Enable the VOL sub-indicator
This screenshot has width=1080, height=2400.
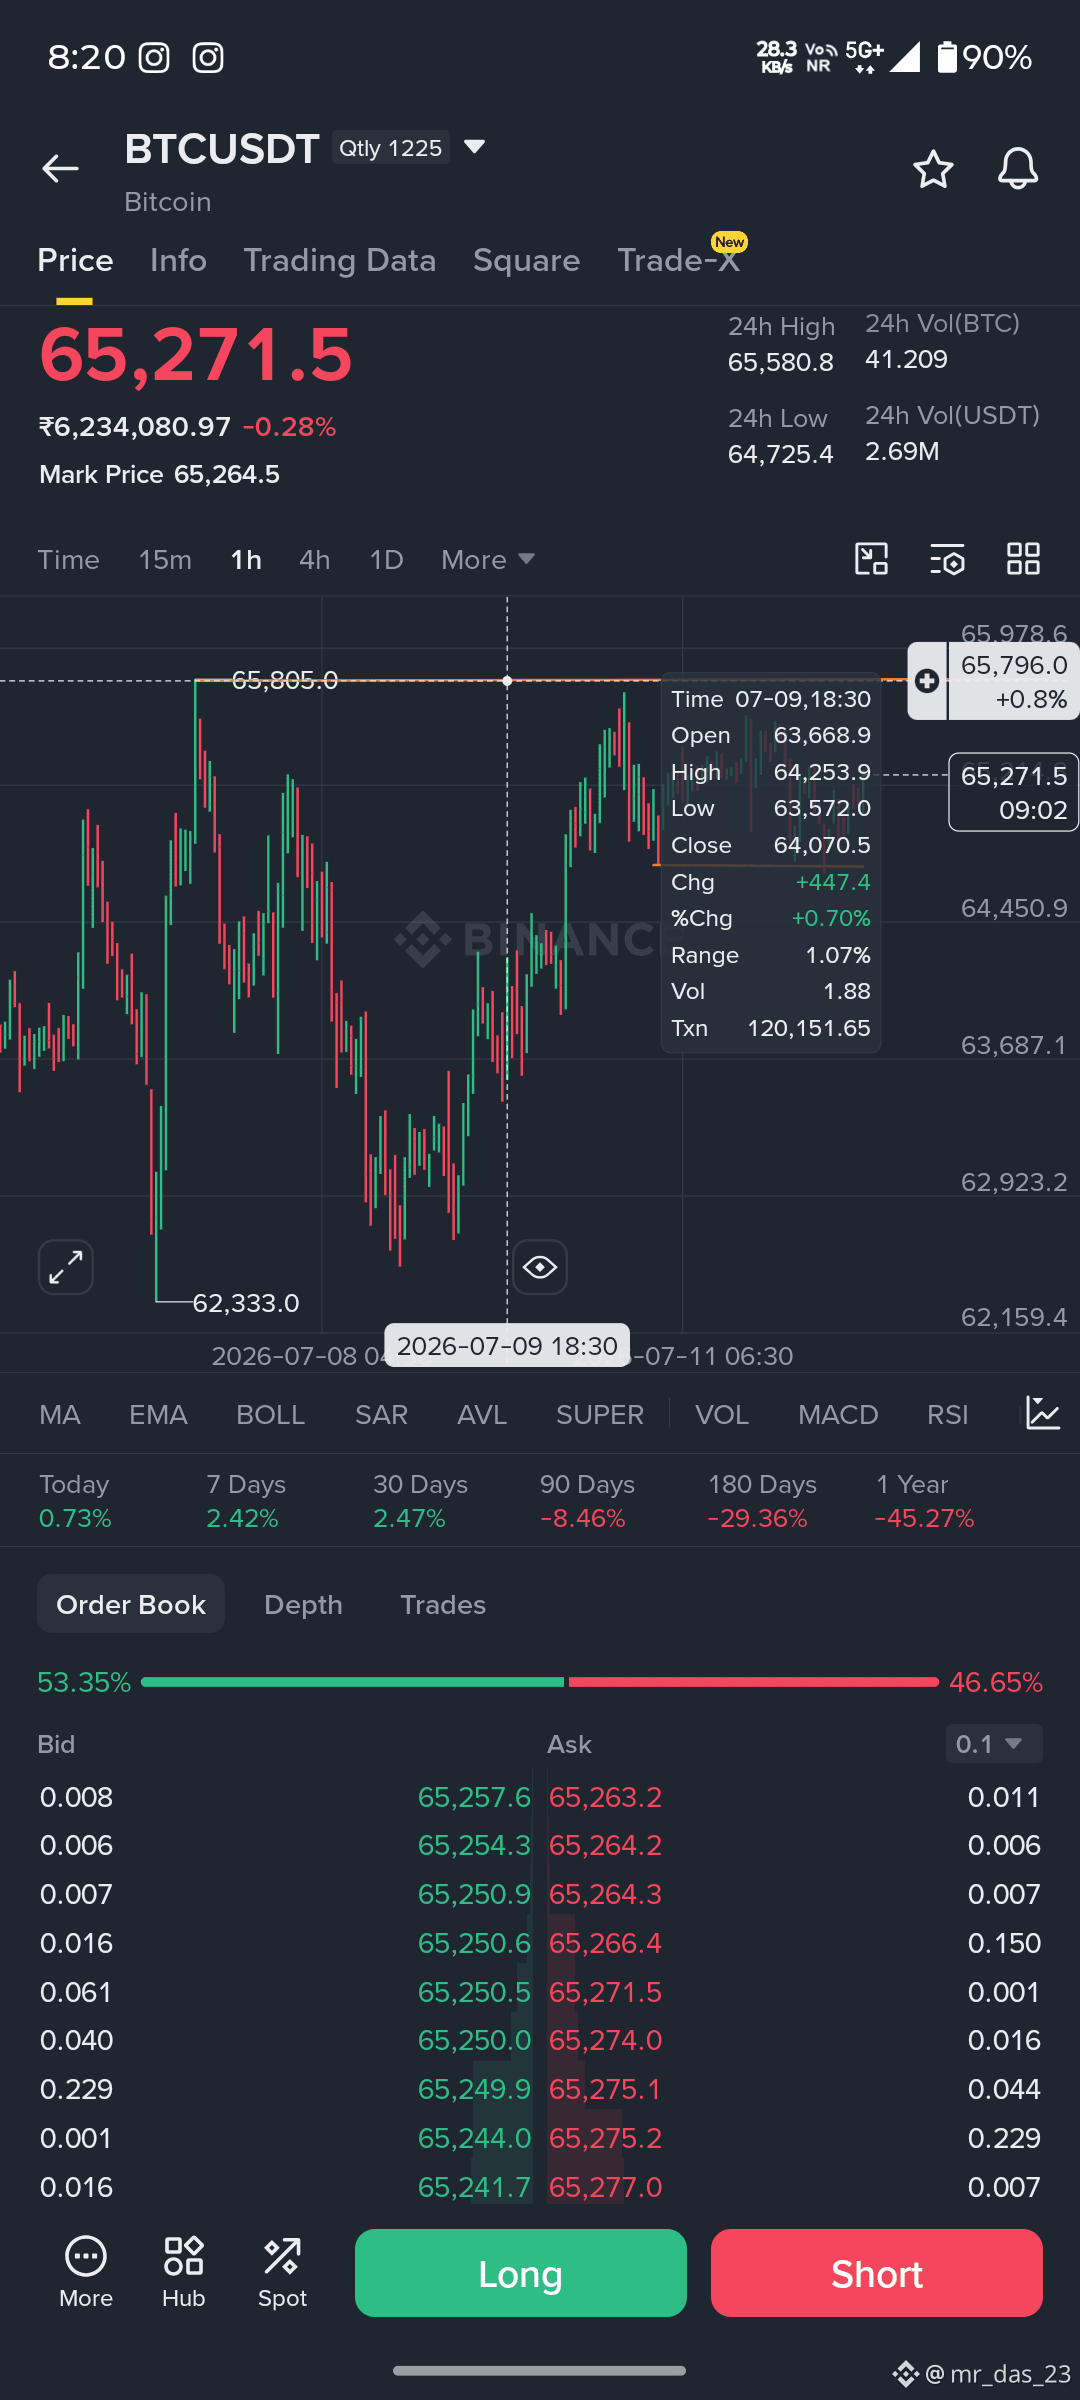pos(722,1414)
